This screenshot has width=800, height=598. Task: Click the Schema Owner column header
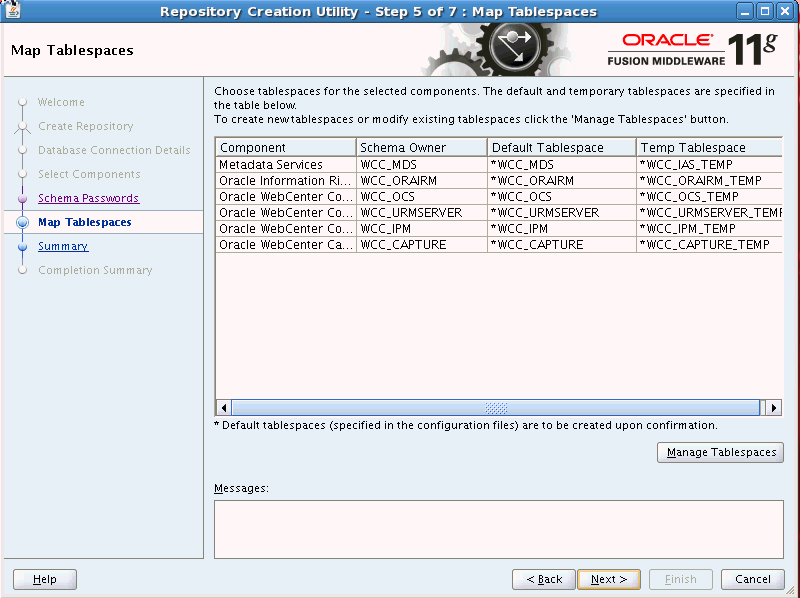pos(421,147)
